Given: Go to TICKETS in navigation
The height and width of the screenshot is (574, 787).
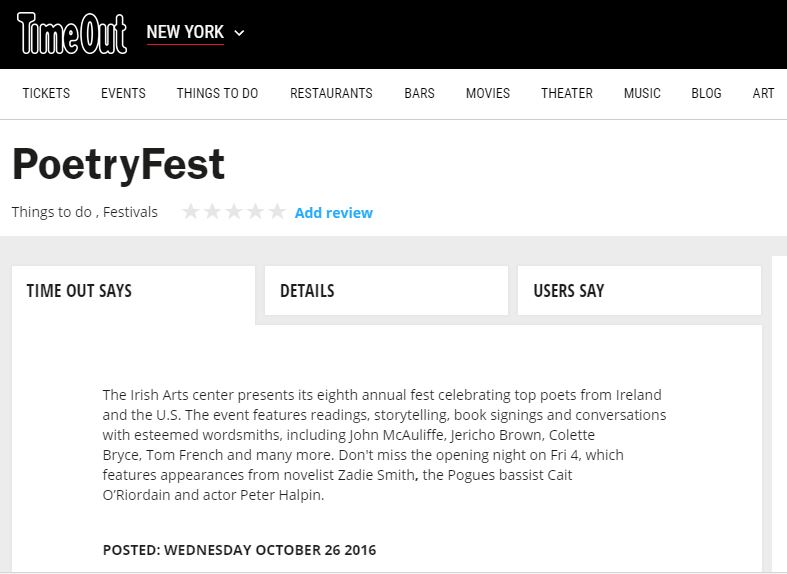Looking at the screenshot, I should [x=46, y=93].
